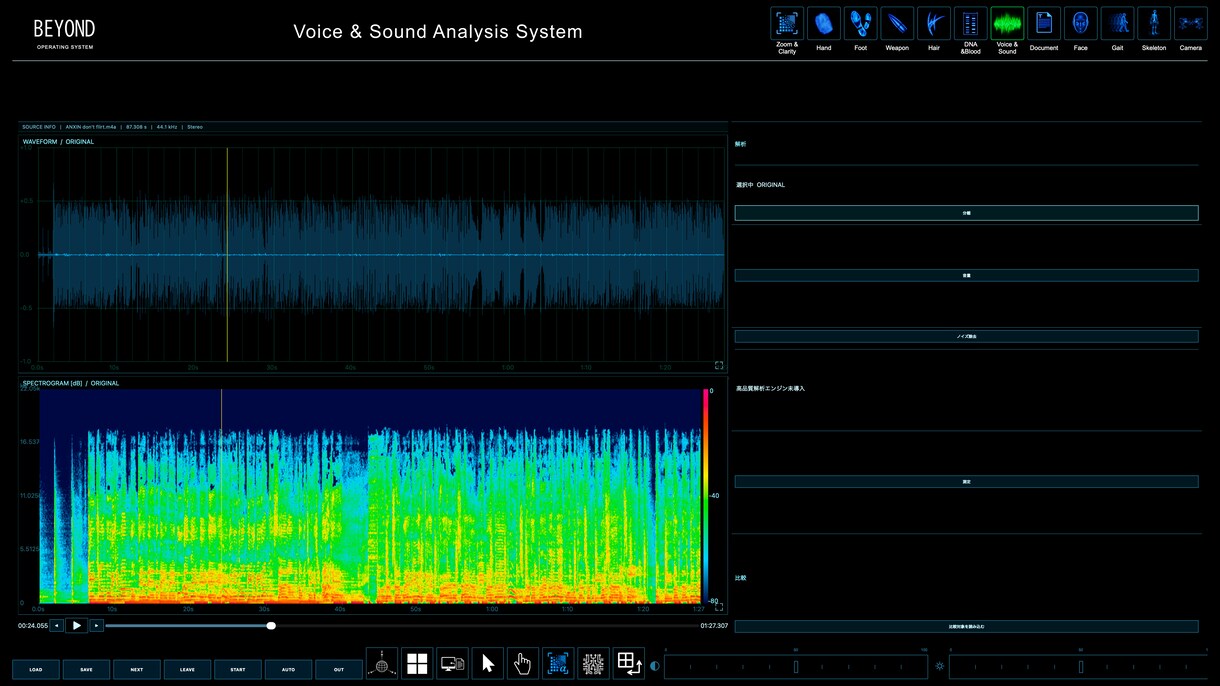Select the arrow pointer tool
This screenshot has height=686, width=1220.
488,664
